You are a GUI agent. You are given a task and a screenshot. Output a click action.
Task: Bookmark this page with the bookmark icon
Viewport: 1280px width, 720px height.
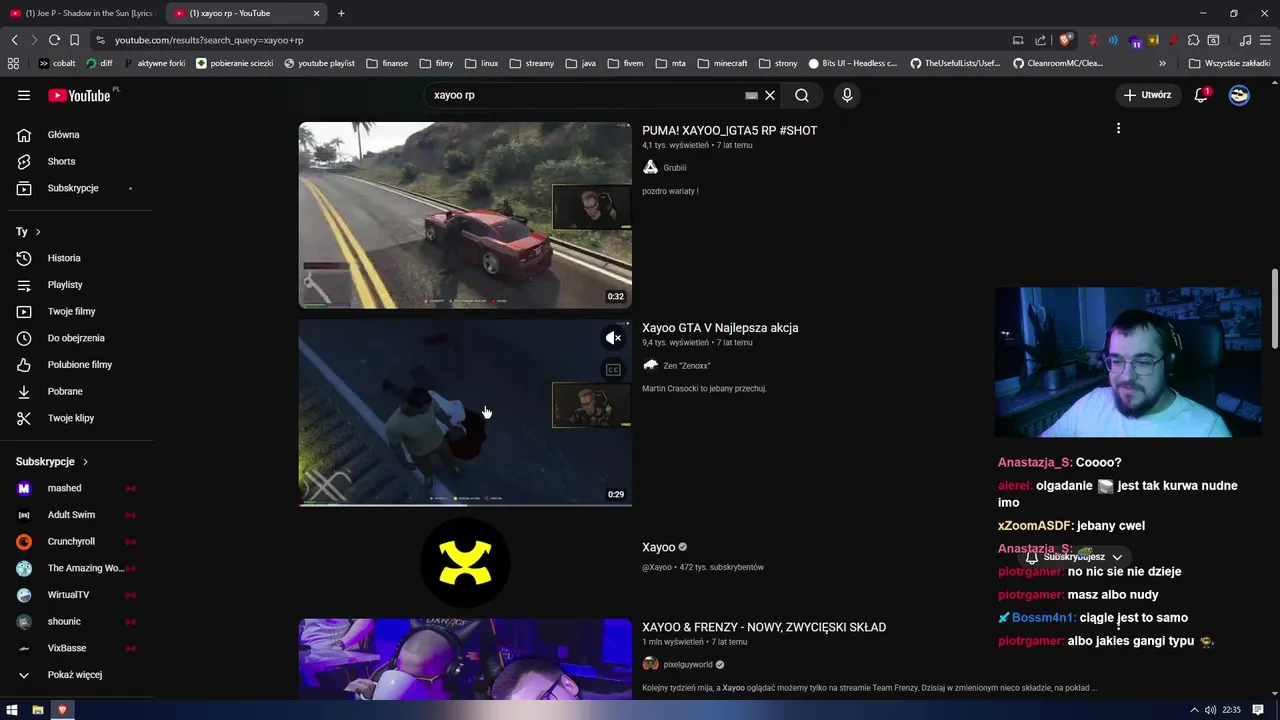(x=74, y=40)
